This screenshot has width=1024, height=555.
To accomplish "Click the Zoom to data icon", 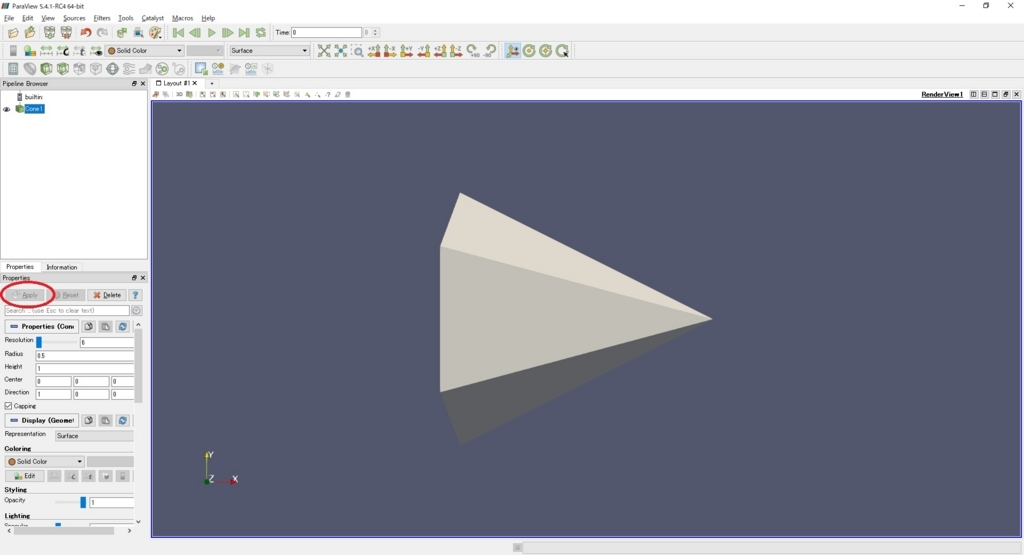I will [x=341, y=51].
